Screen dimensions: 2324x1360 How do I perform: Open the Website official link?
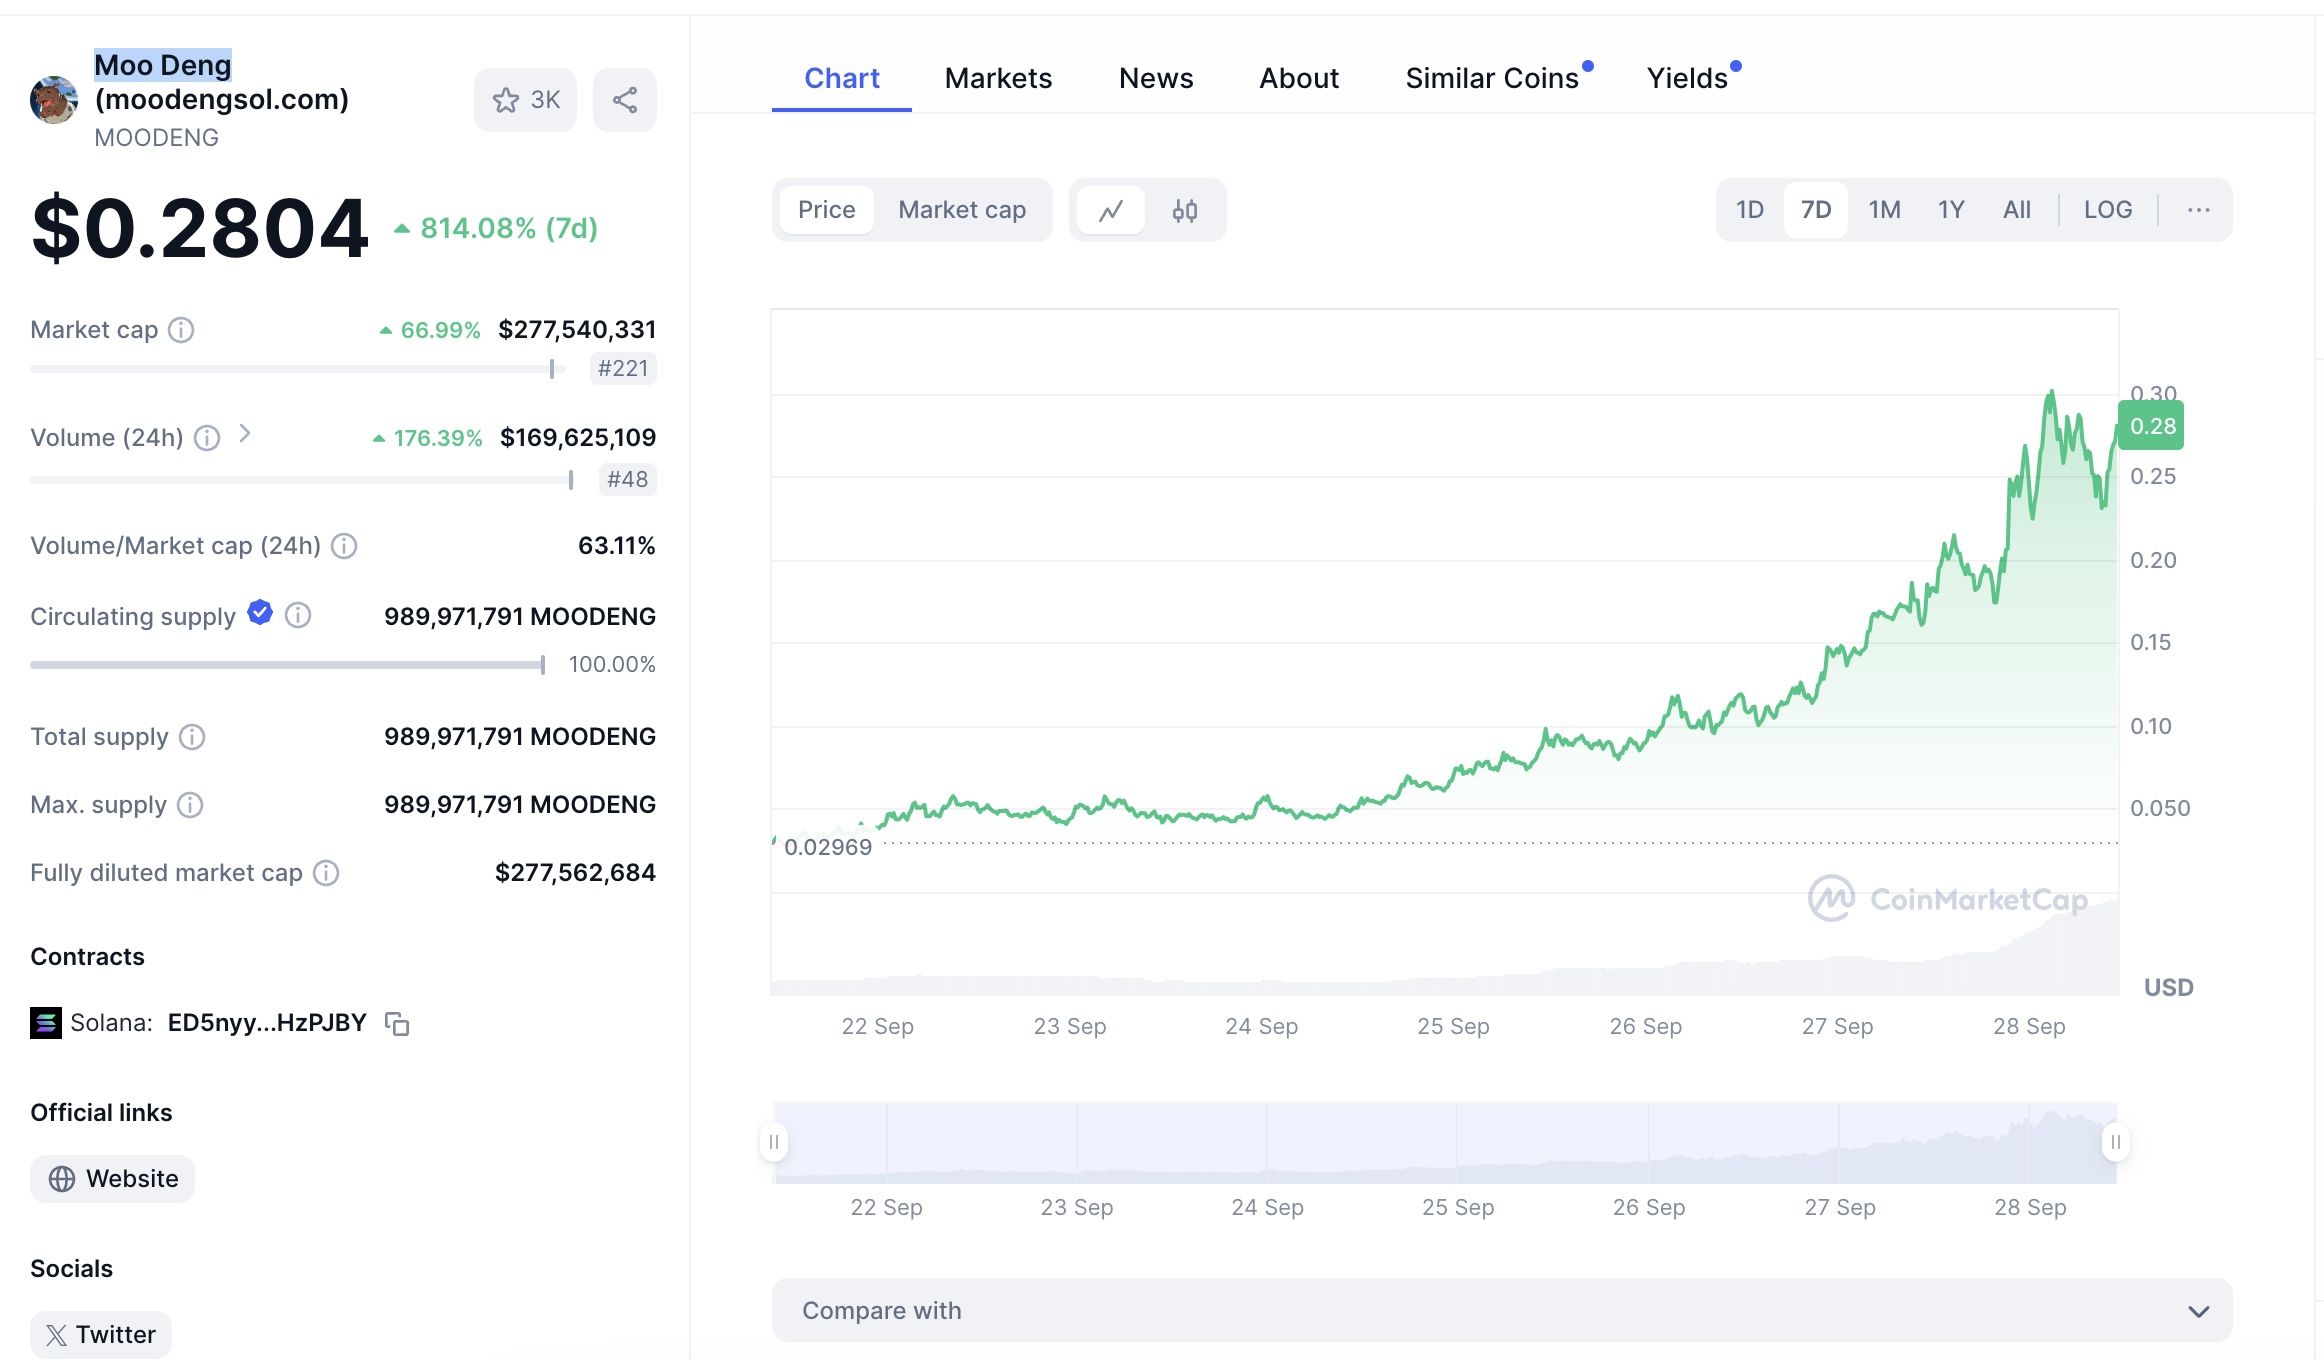[112, 1179]
